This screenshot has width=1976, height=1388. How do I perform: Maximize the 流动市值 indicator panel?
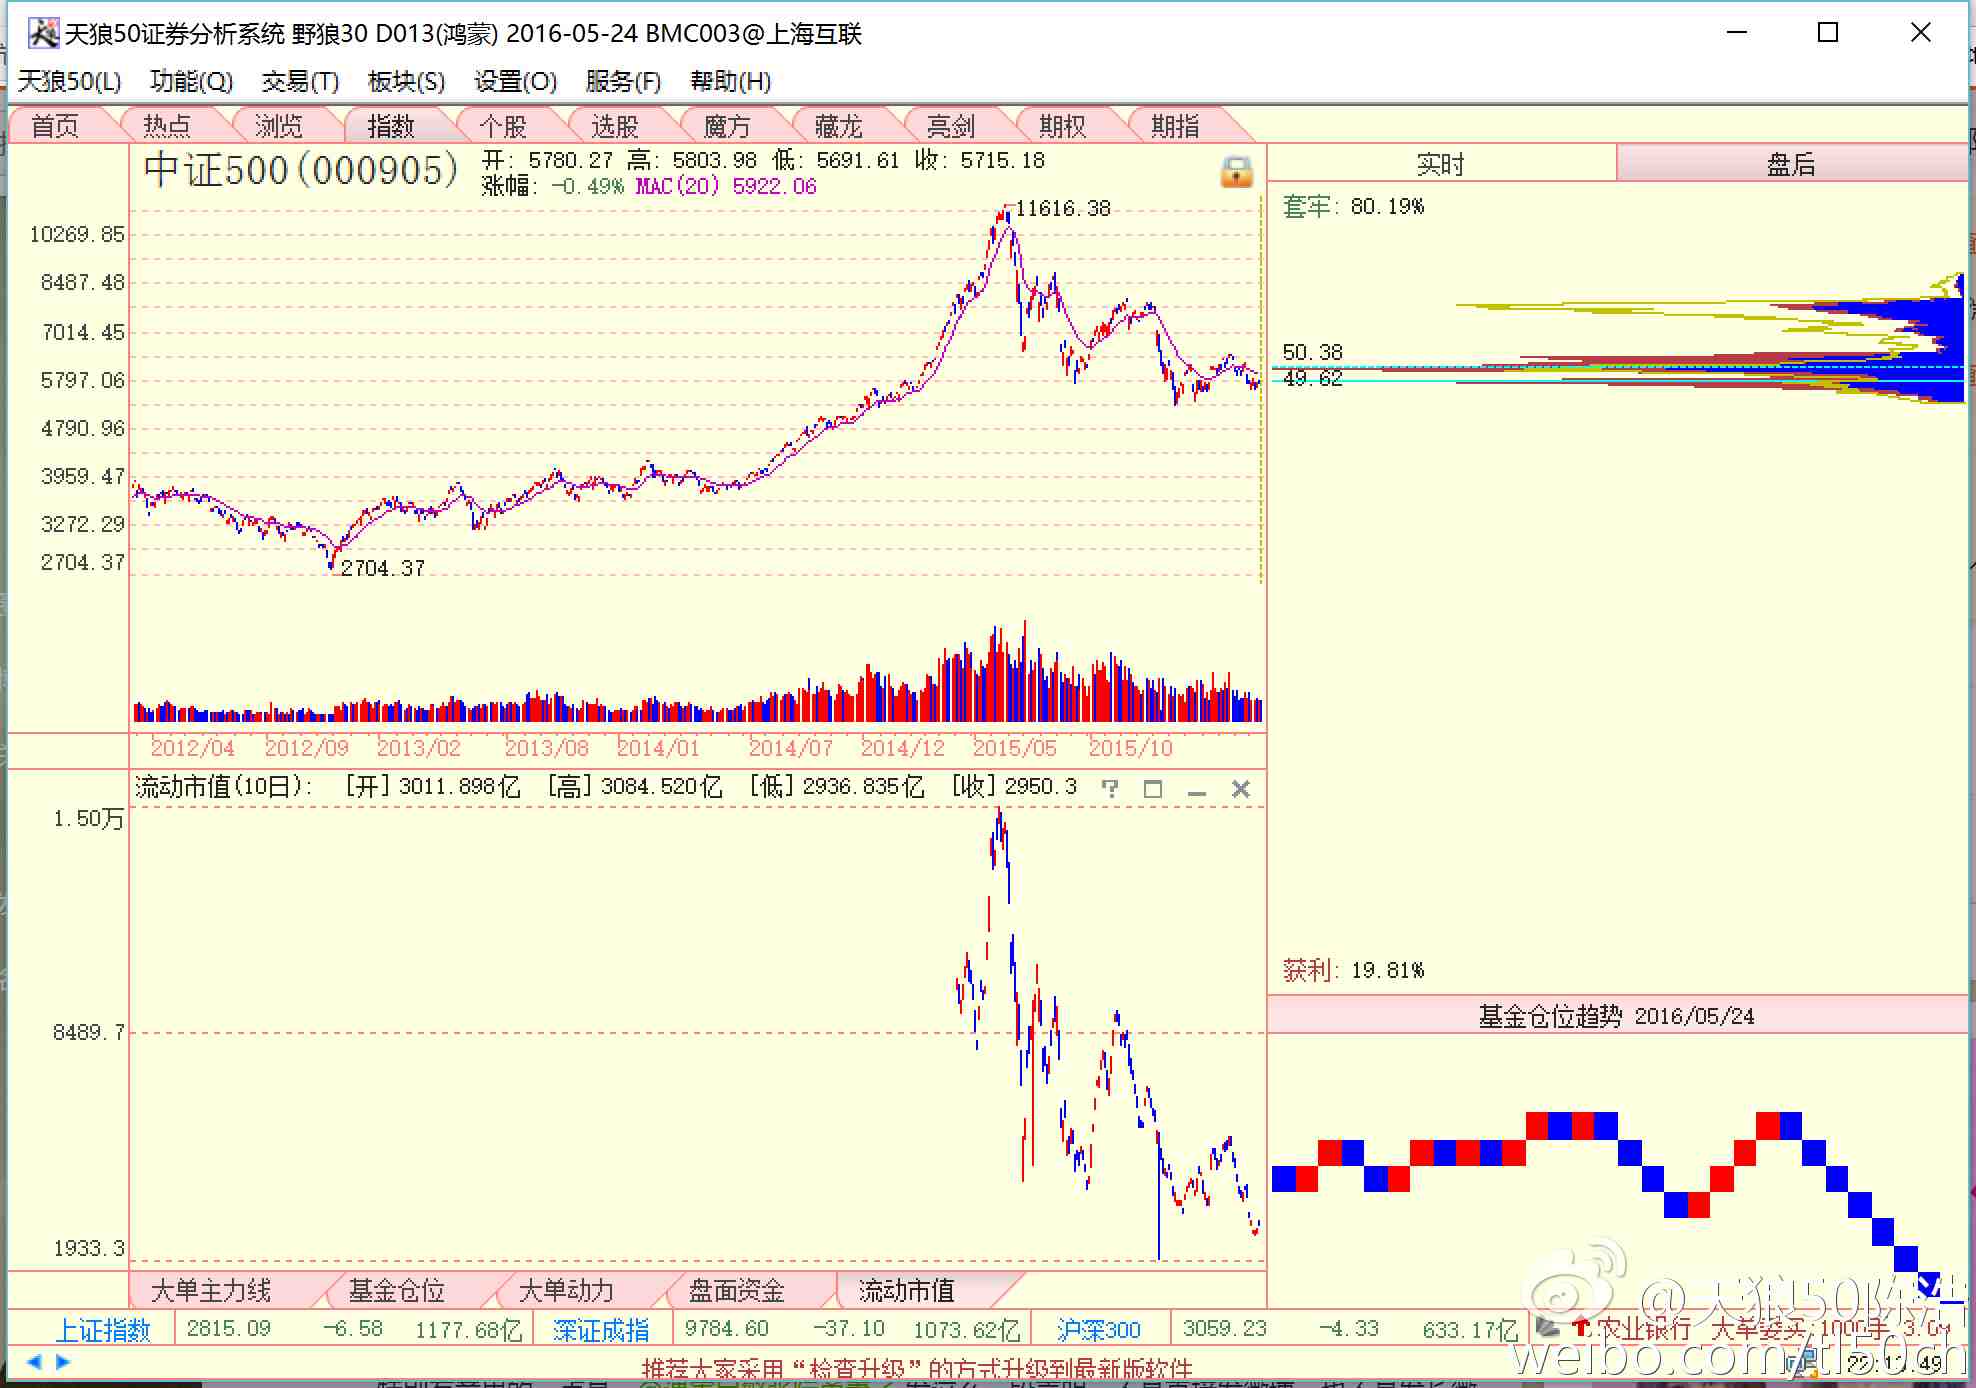1152,789
